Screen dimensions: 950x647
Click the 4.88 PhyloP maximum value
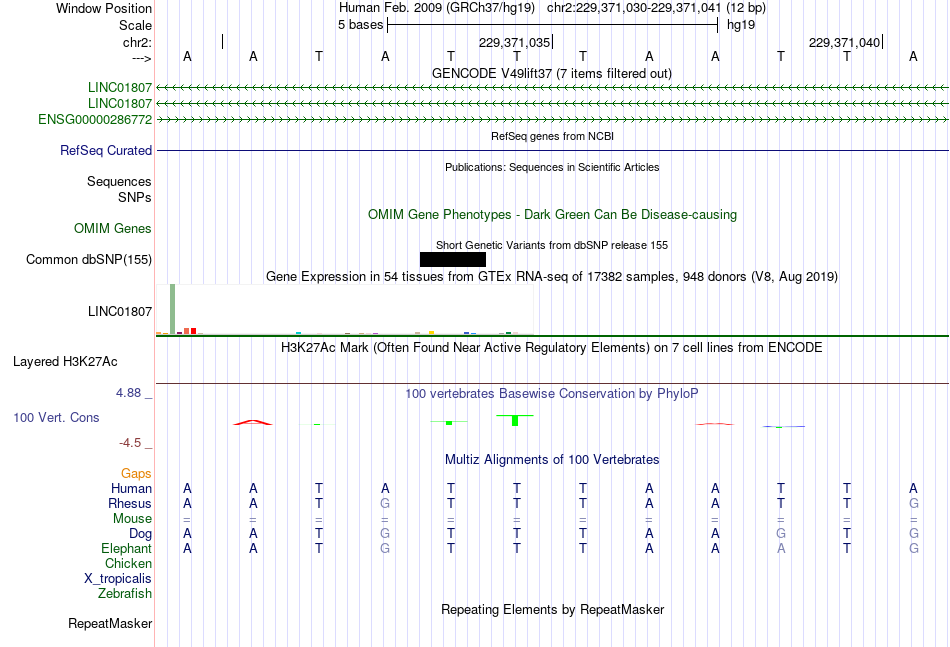coord(128,393)
